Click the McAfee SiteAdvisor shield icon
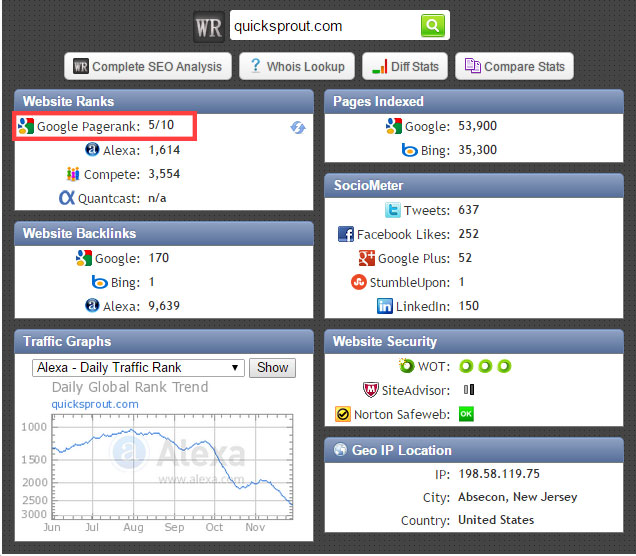 pyautogui.click(x=371, y=390)
